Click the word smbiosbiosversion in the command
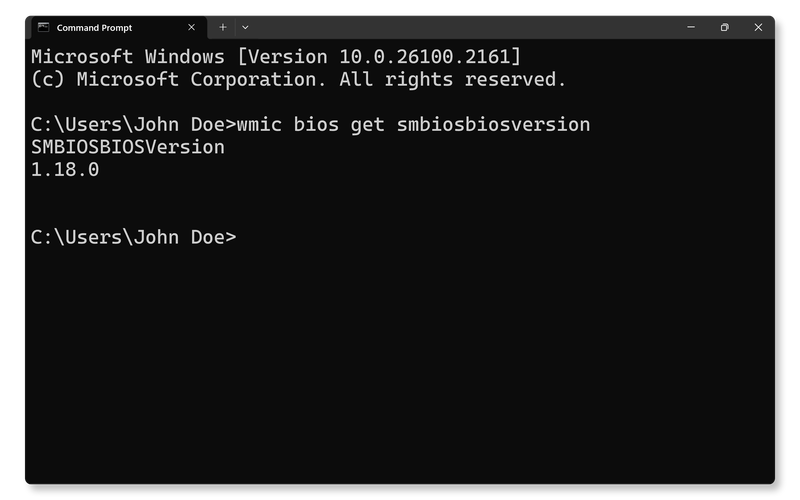 pyautogui.click(x=494, y=125)
